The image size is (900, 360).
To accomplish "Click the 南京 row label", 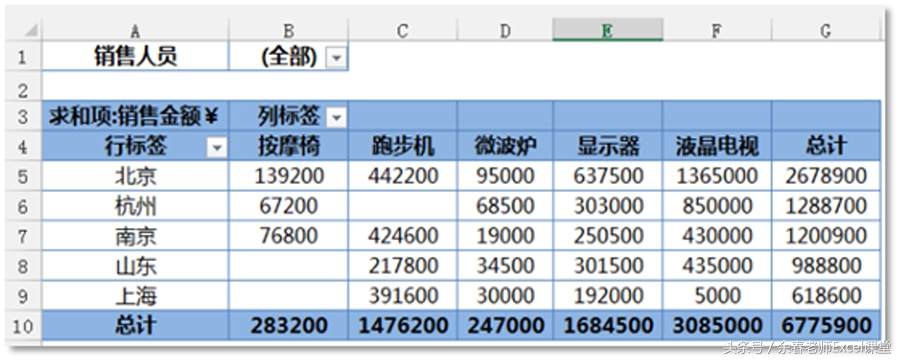I will tap(135, 236).
